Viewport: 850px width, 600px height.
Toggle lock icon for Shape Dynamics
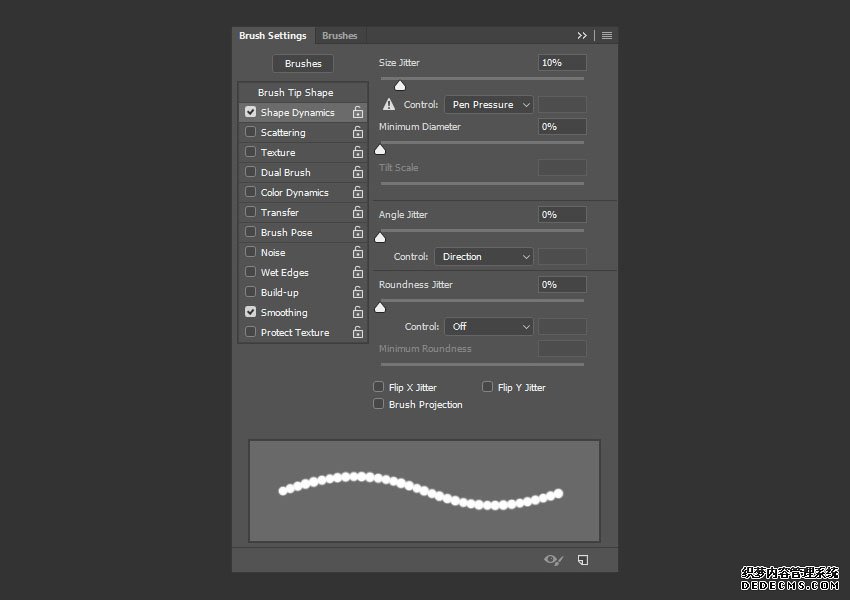tap(358, 112)
